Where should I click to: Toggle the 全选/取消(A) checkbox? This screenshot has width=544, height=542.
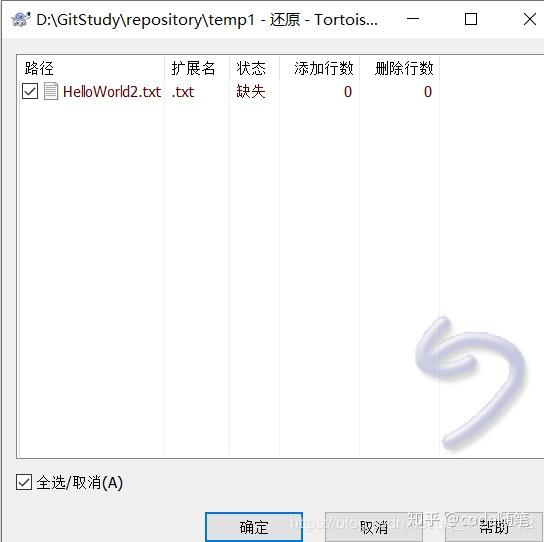tap(24, 482)
